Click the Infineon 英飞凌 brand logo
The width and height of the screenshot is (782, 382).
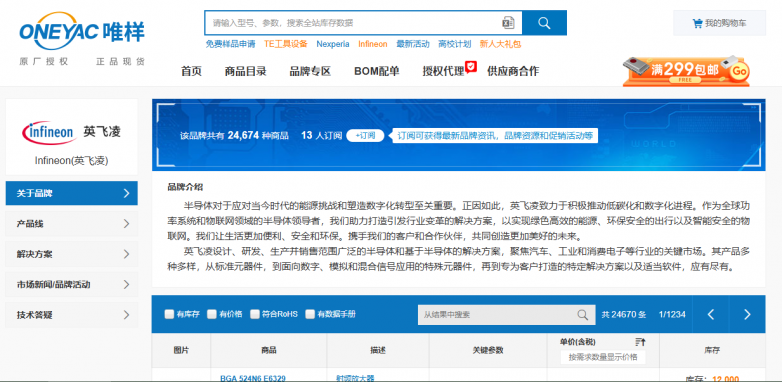point(71,132)
